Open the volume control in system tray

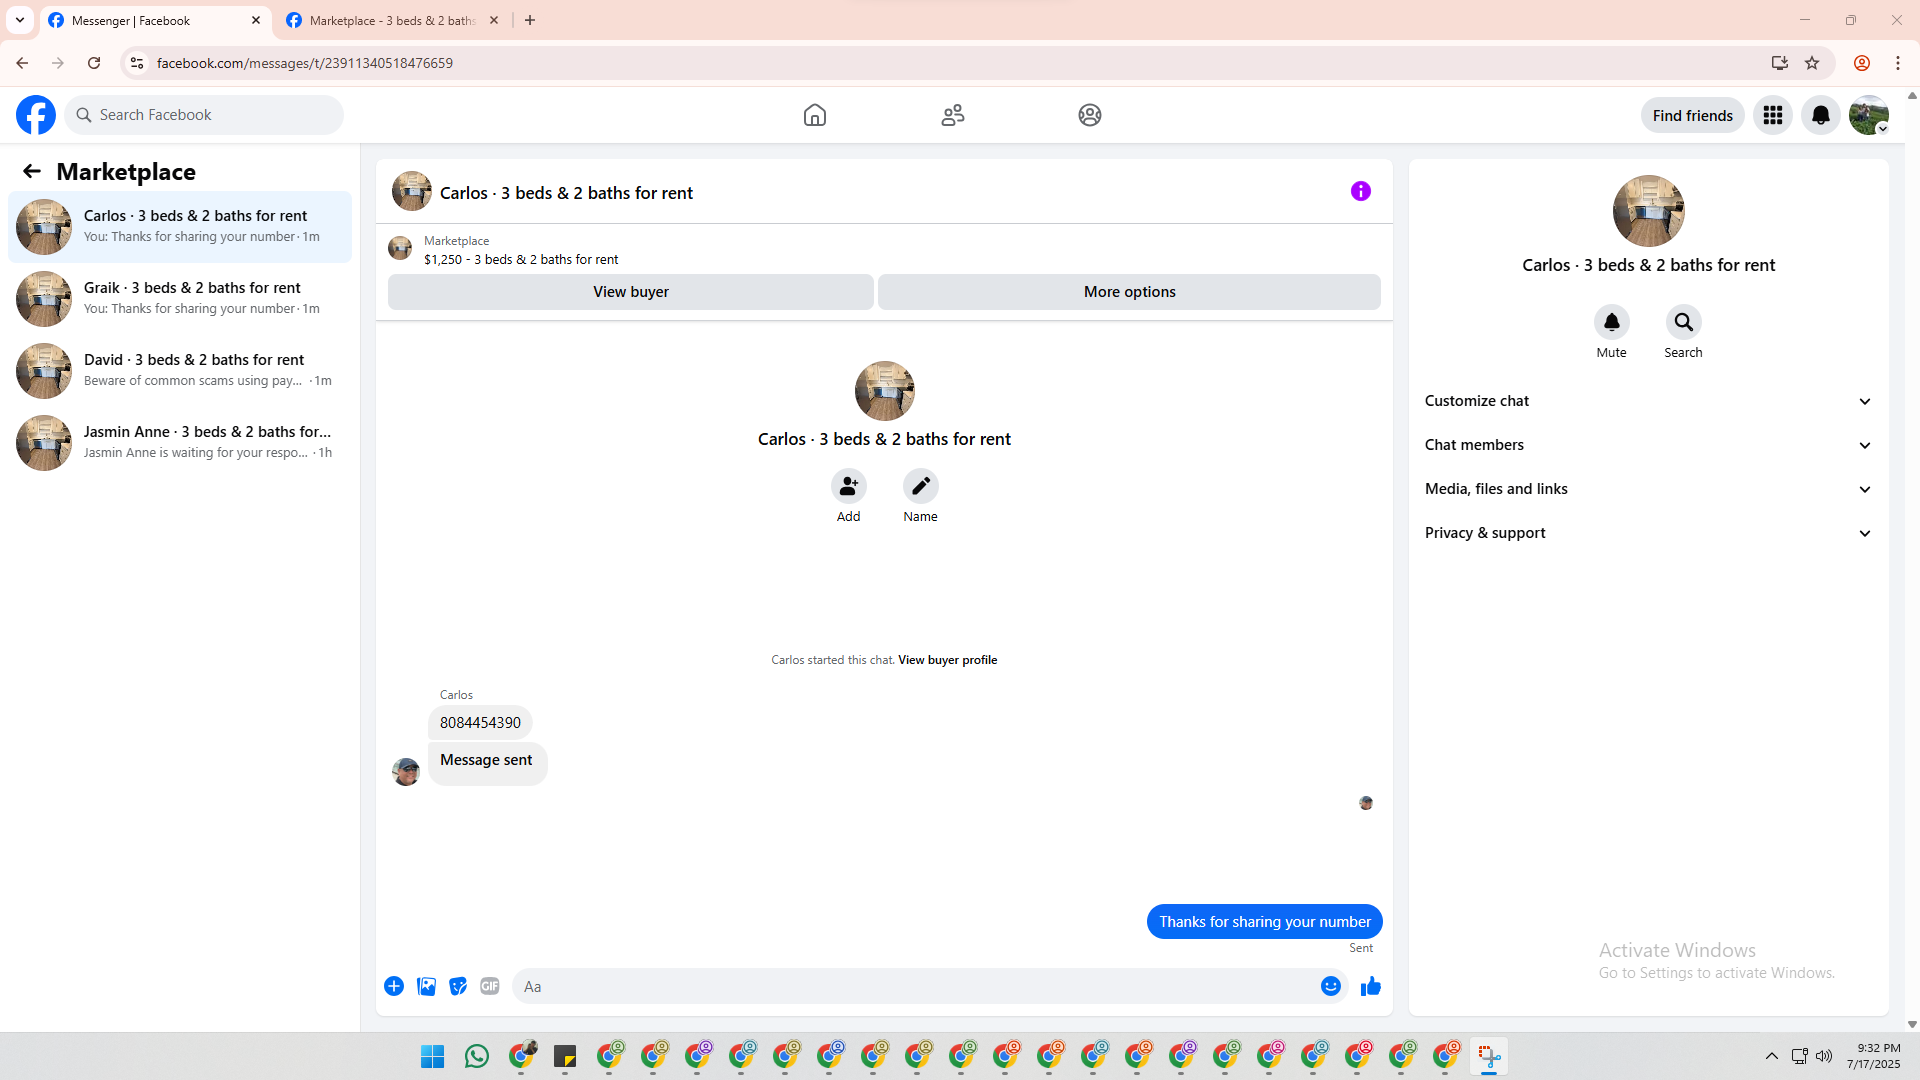point(1824,1056)
